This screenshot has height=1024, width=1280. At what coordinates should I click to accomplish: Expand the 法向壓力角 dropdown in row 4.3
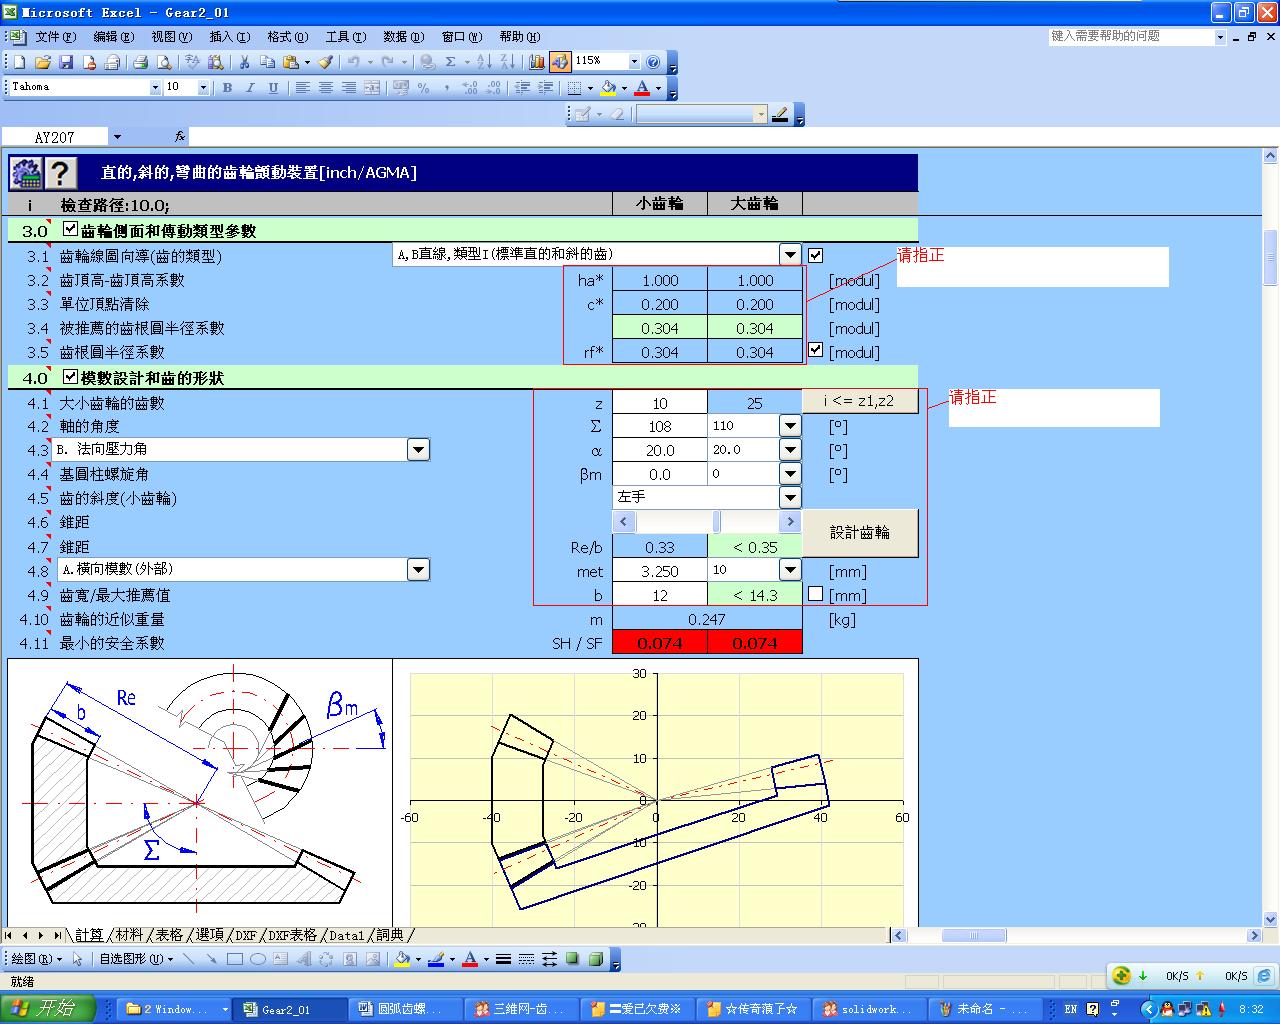click(x=418, y=450)
